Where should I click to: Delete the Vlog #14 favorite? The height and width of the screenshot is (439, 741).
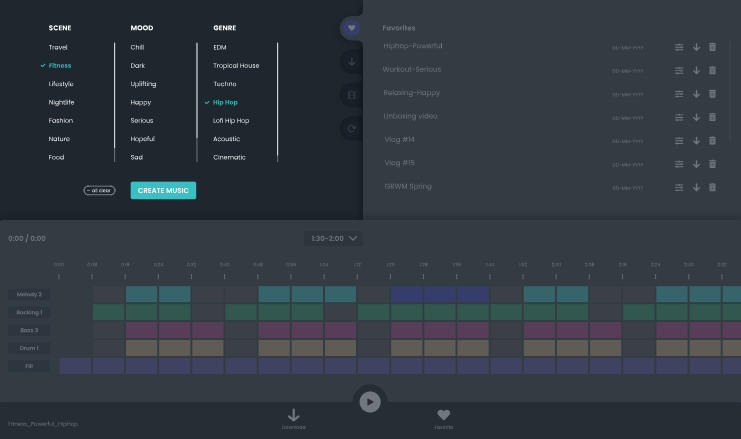(x=712, y=141)
